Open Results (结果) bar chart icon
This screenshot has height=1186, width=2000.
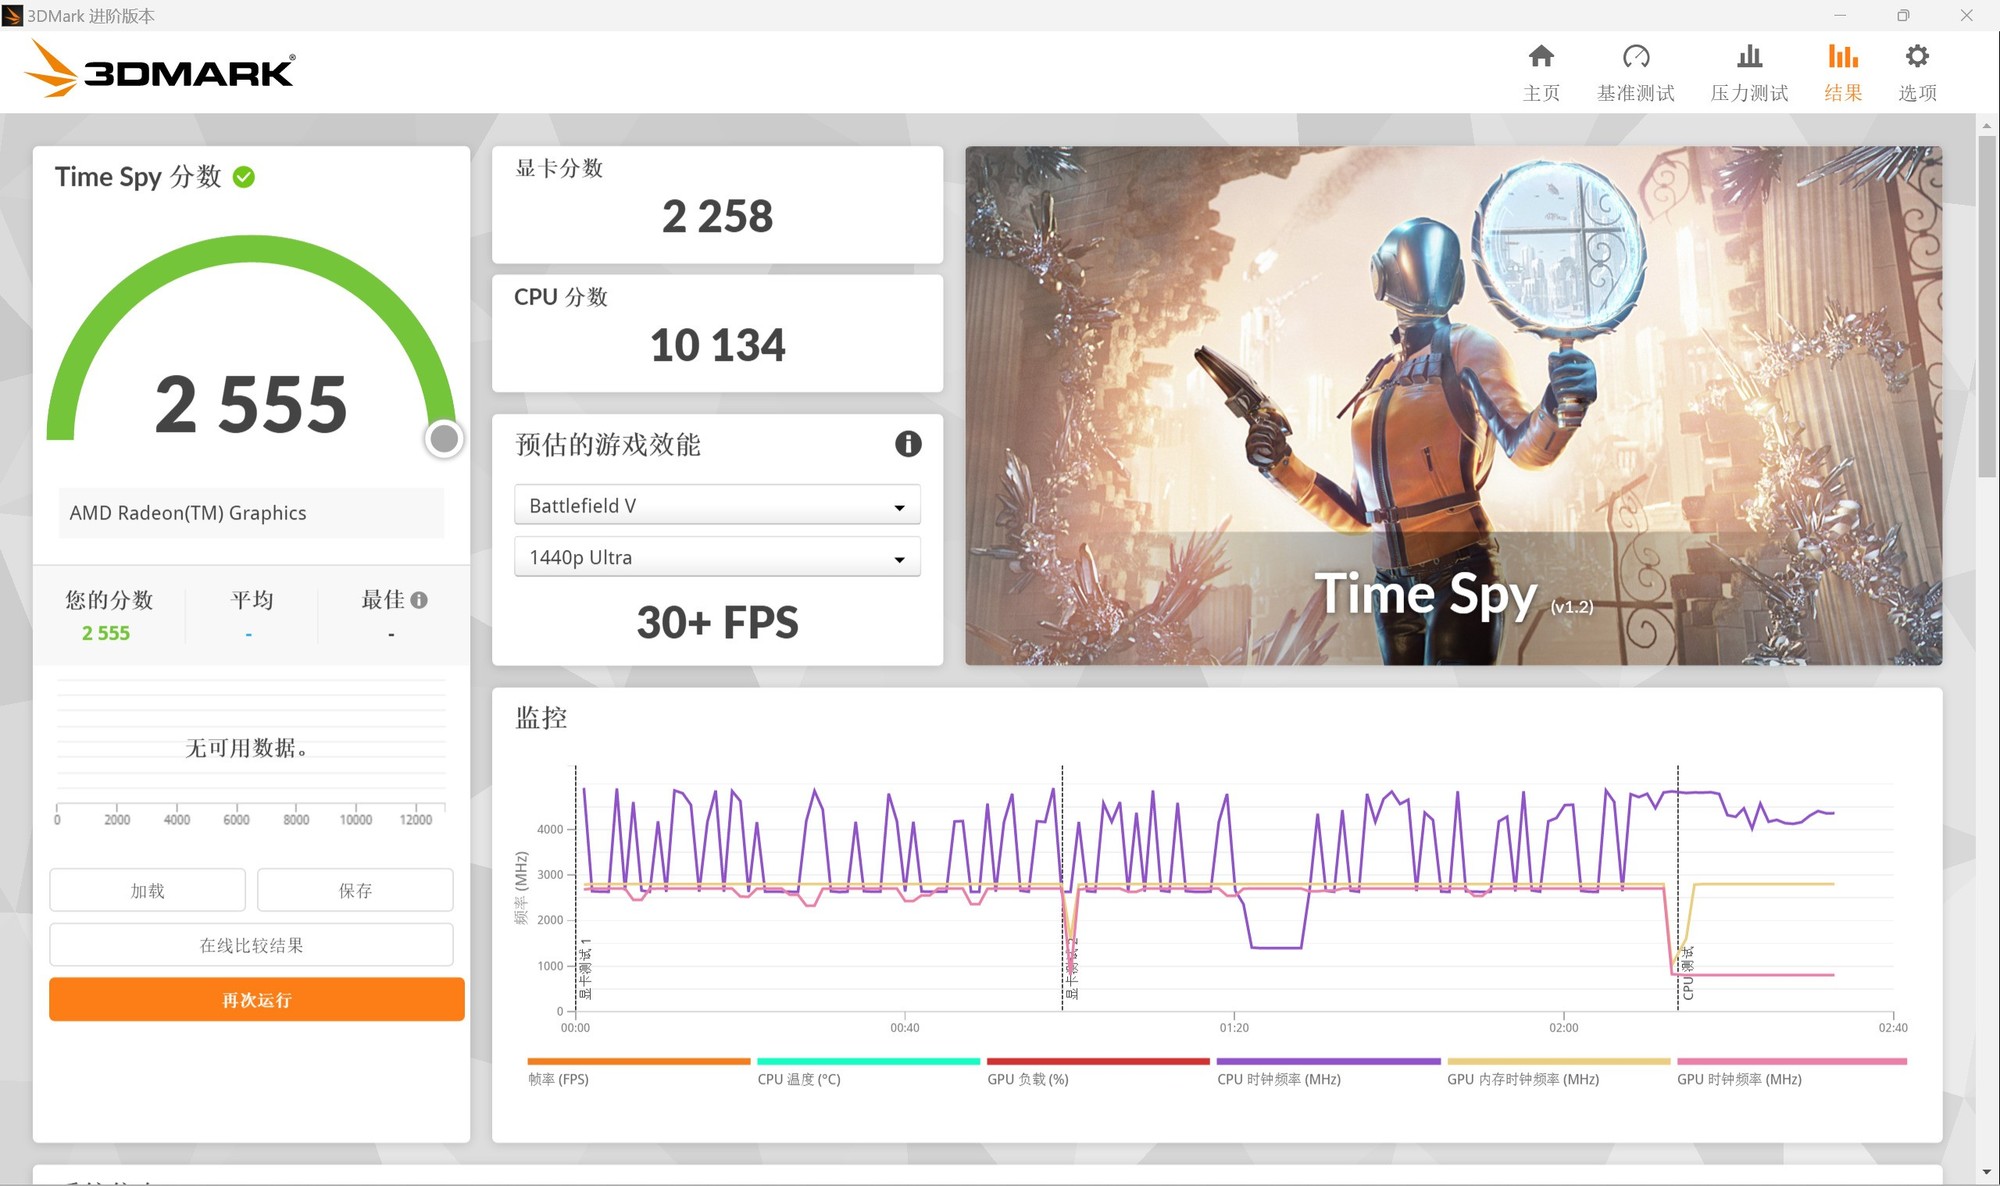tap(1842, 57)
